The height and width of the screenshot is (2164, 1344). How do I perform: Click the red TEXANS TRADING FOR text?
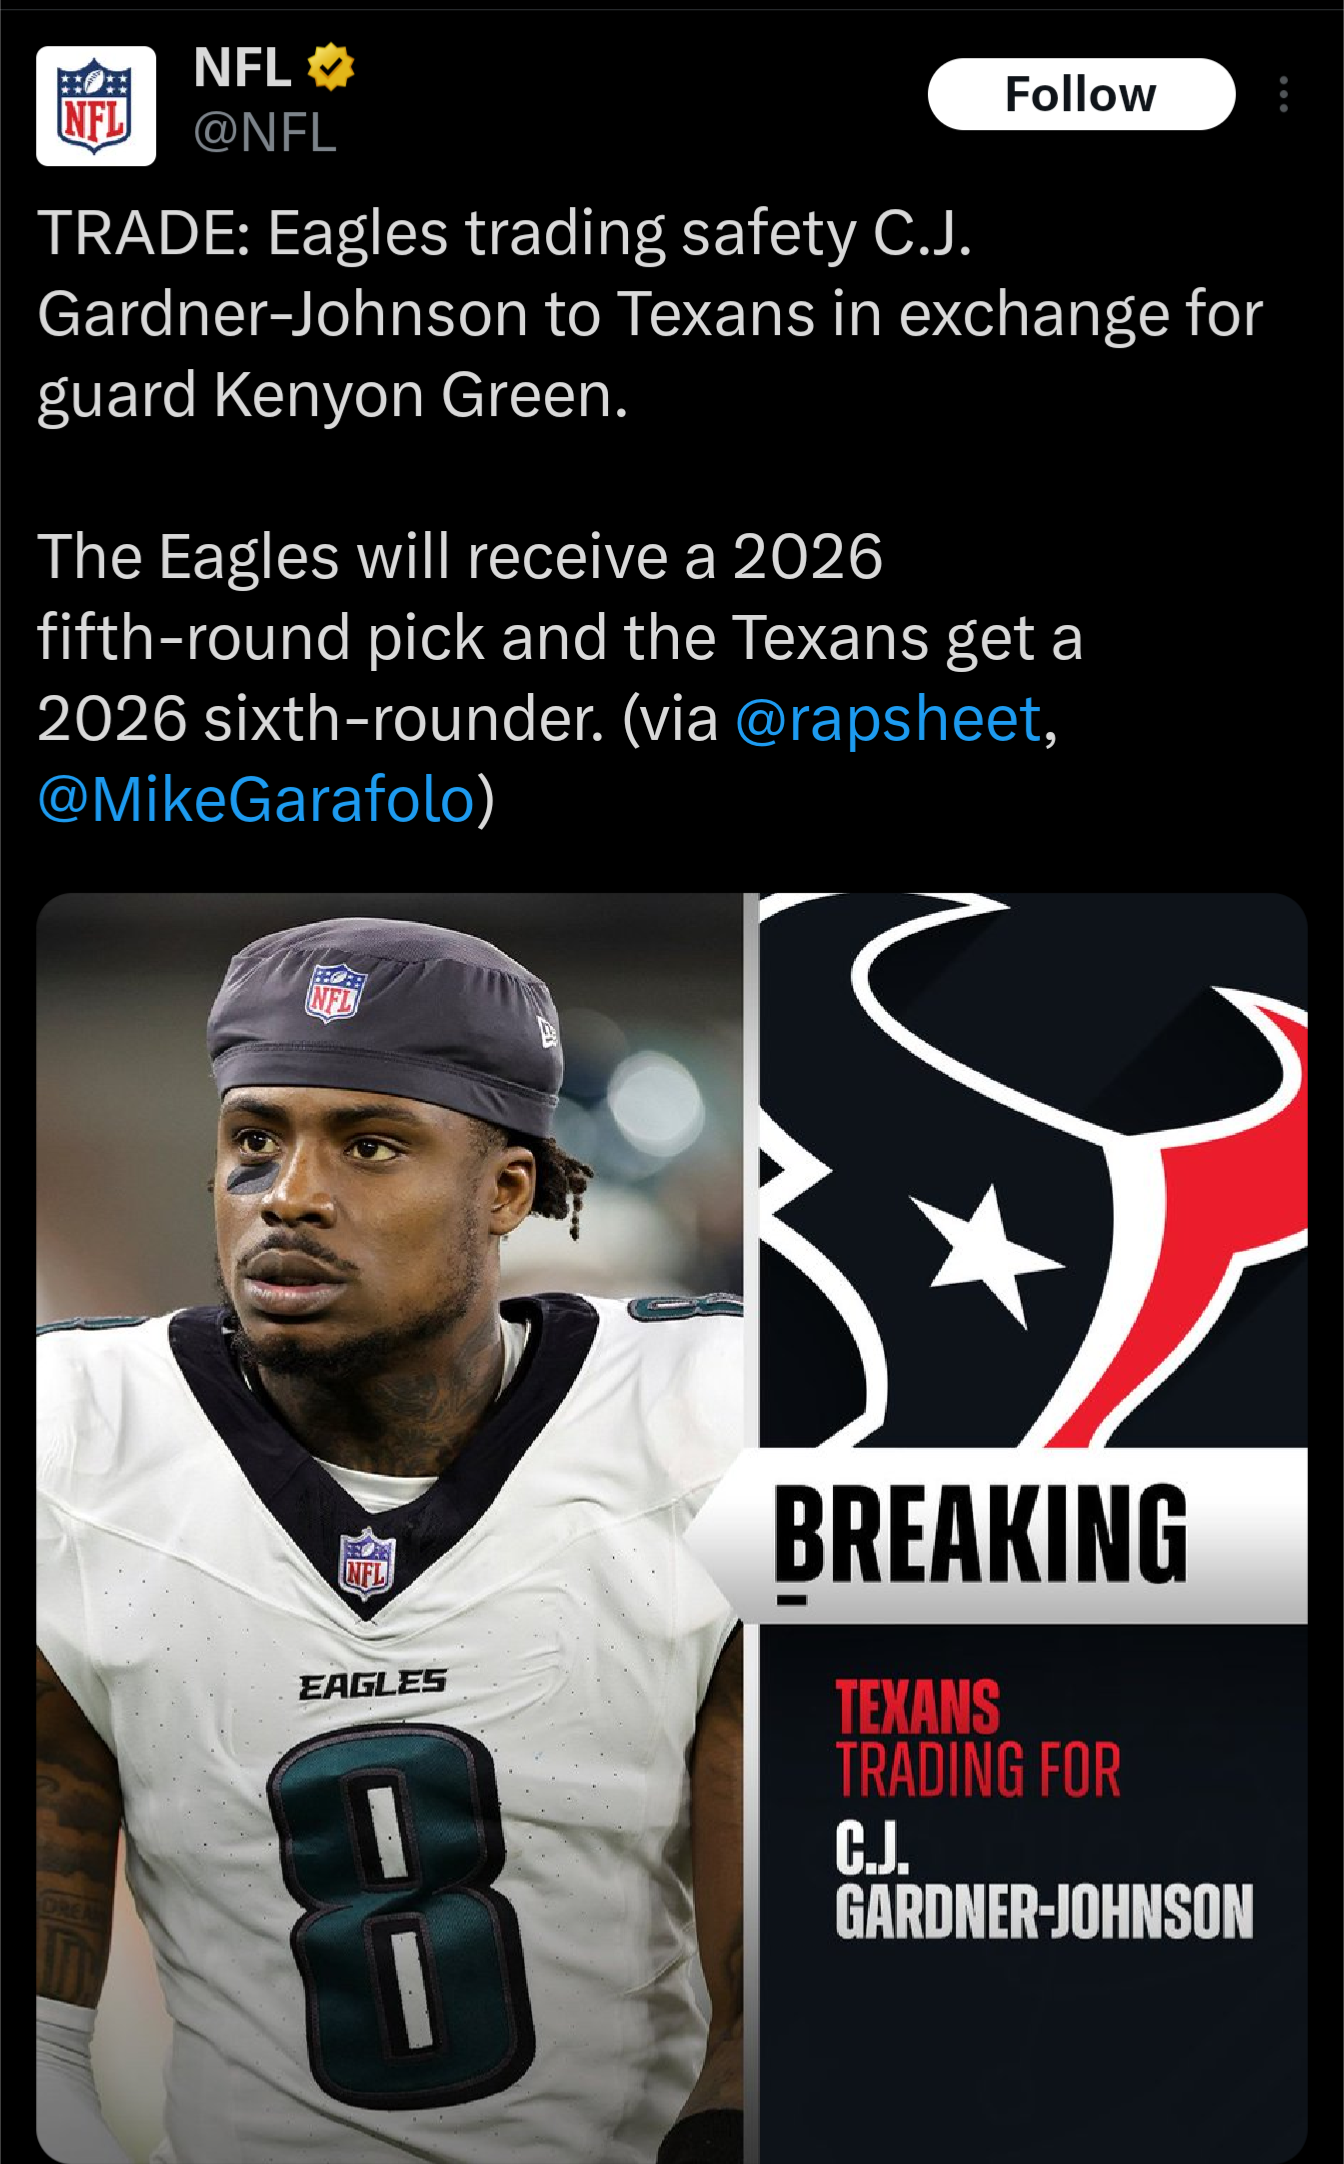click(x=978, y=1739)
